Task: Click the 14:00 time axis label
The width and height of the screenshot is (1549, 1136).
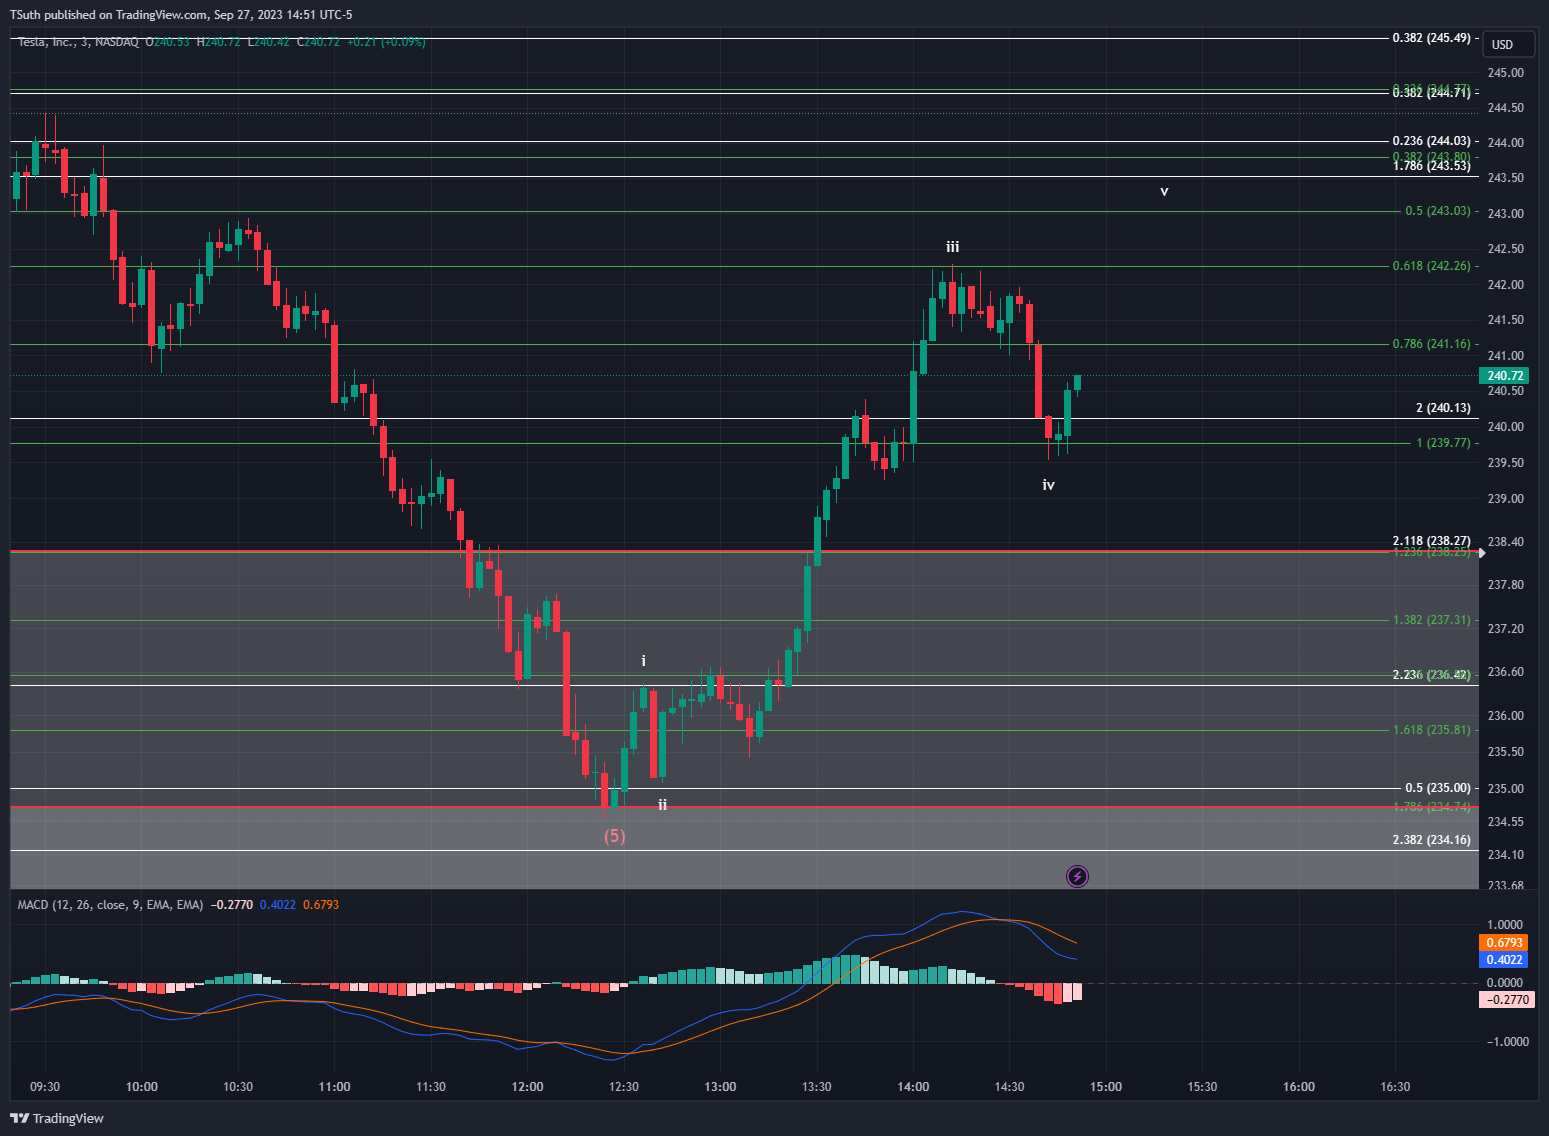Action: 913,1087
